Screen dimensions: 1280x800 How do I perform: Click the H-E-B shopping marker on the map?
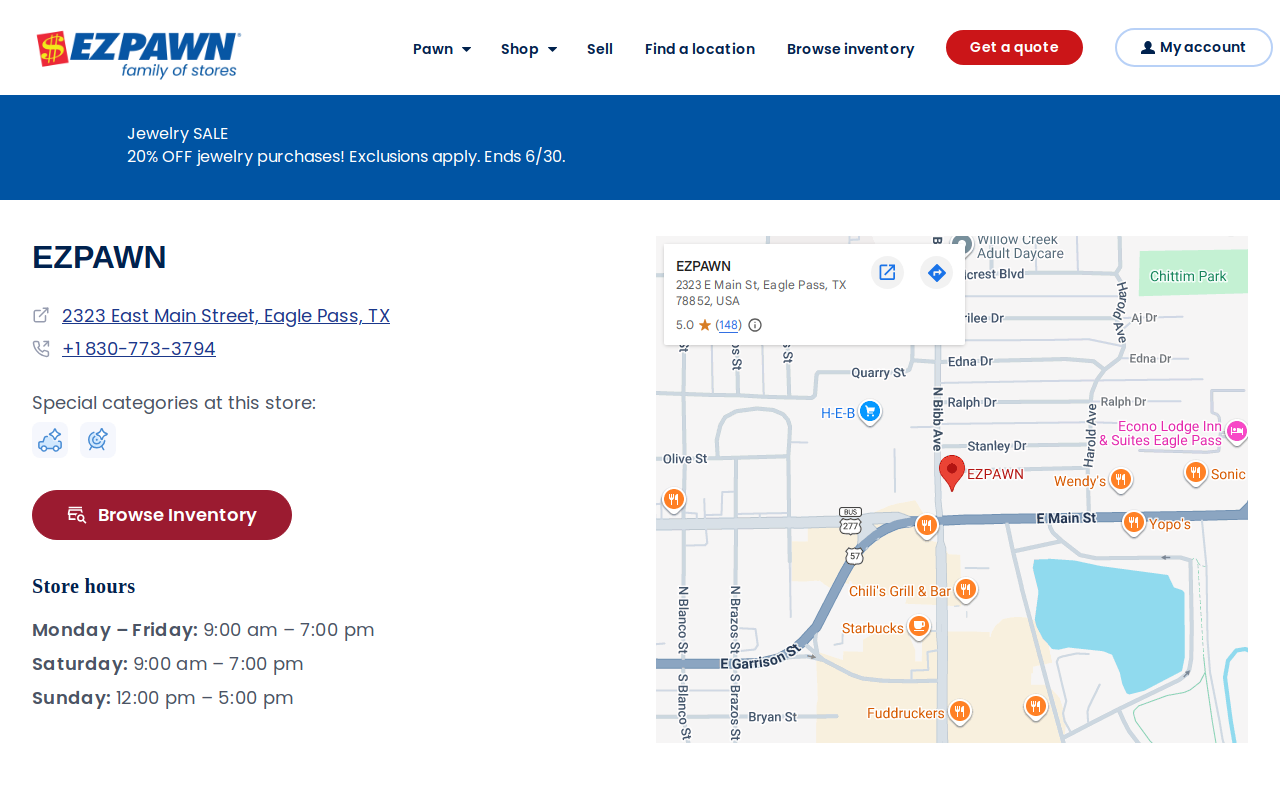pos(870,411)
